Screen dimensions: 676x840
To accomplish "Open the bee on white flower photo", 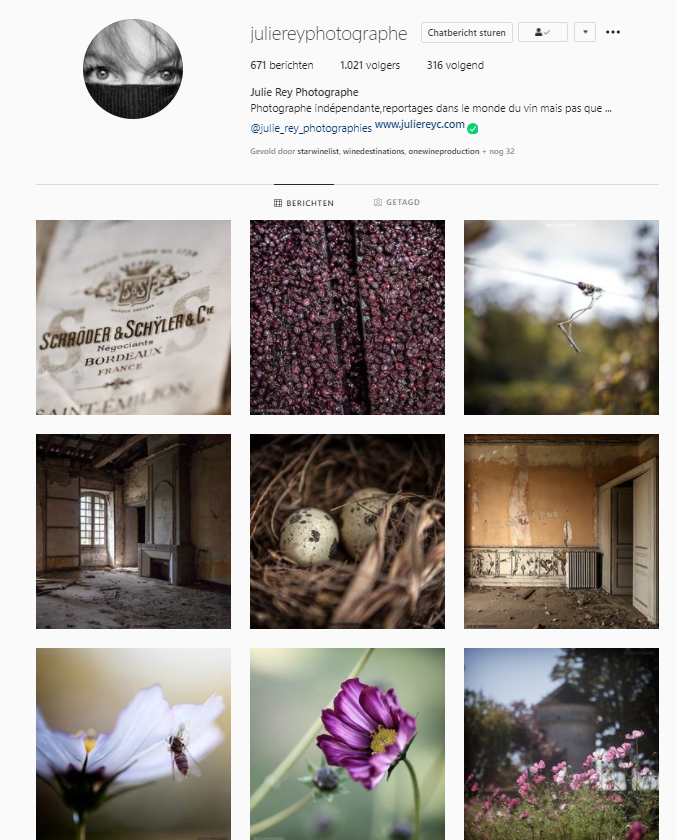I will click(133, 744).
